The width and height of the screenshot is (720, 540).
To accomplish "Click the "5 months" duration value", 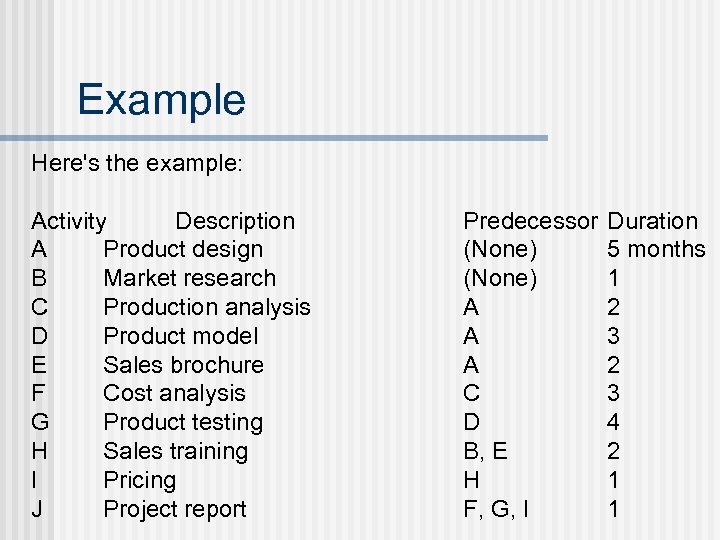I will [656, 250].
